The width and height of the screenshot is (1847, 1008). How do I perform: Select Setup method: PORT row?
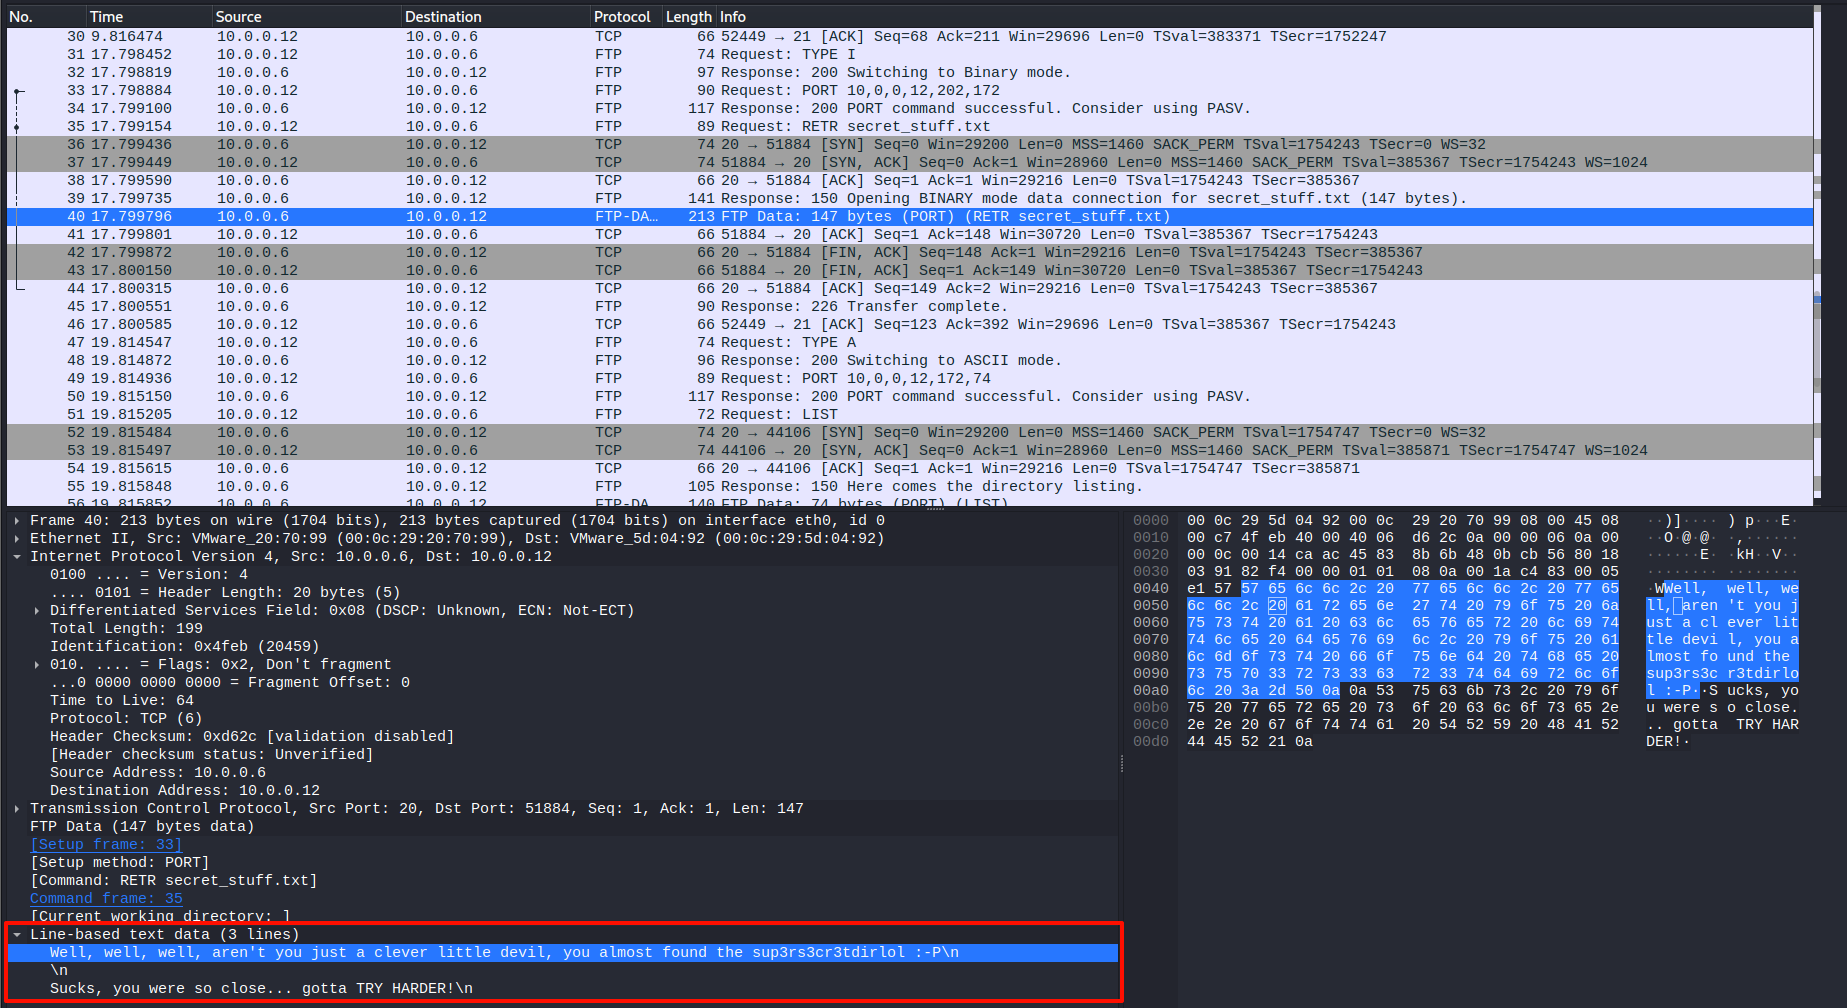point(562,863)
